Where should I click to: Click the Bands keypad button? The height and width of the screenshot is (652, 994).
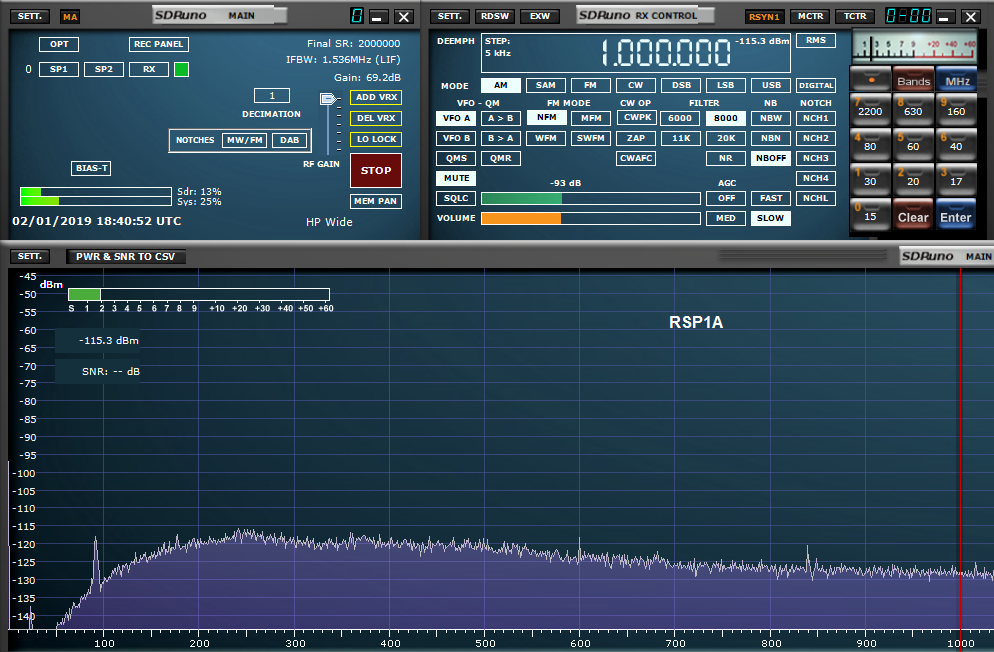(913, 80)
